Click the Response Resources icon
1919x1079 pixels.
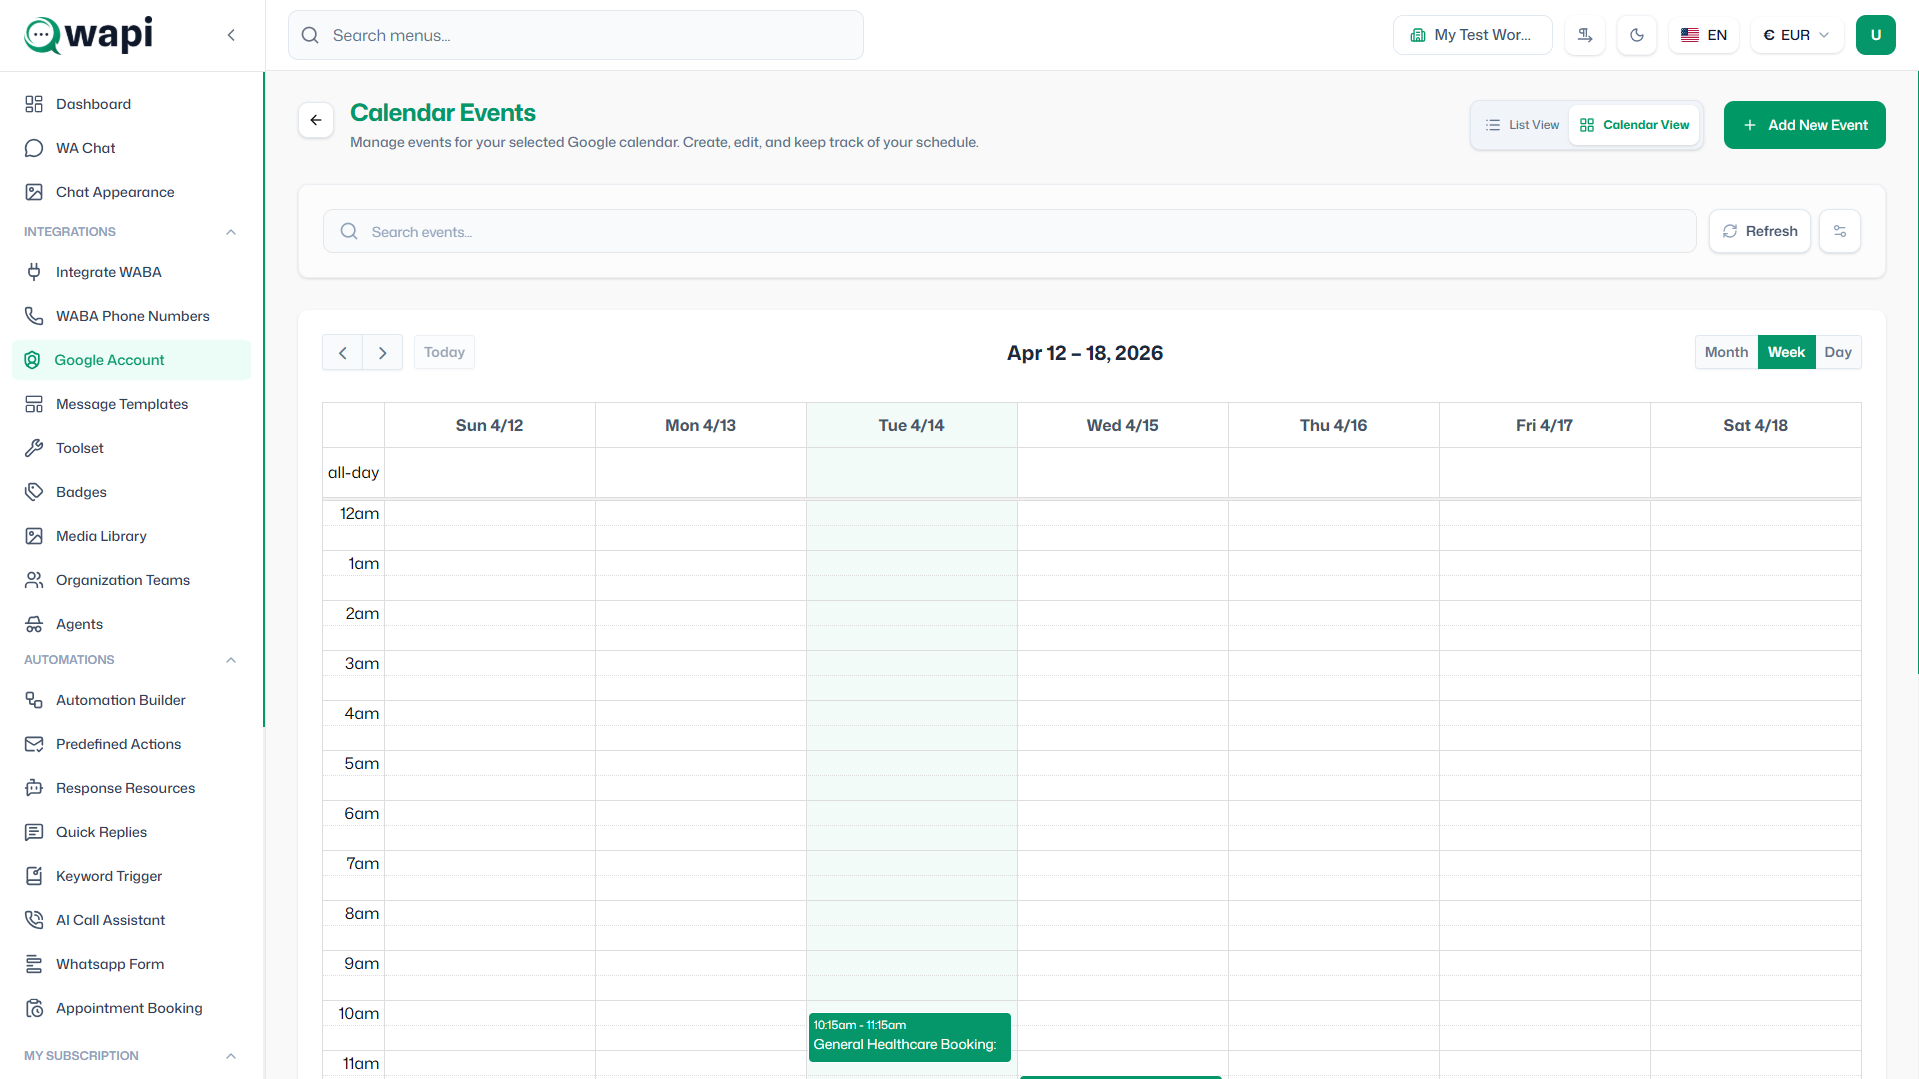tap(34, 788)
